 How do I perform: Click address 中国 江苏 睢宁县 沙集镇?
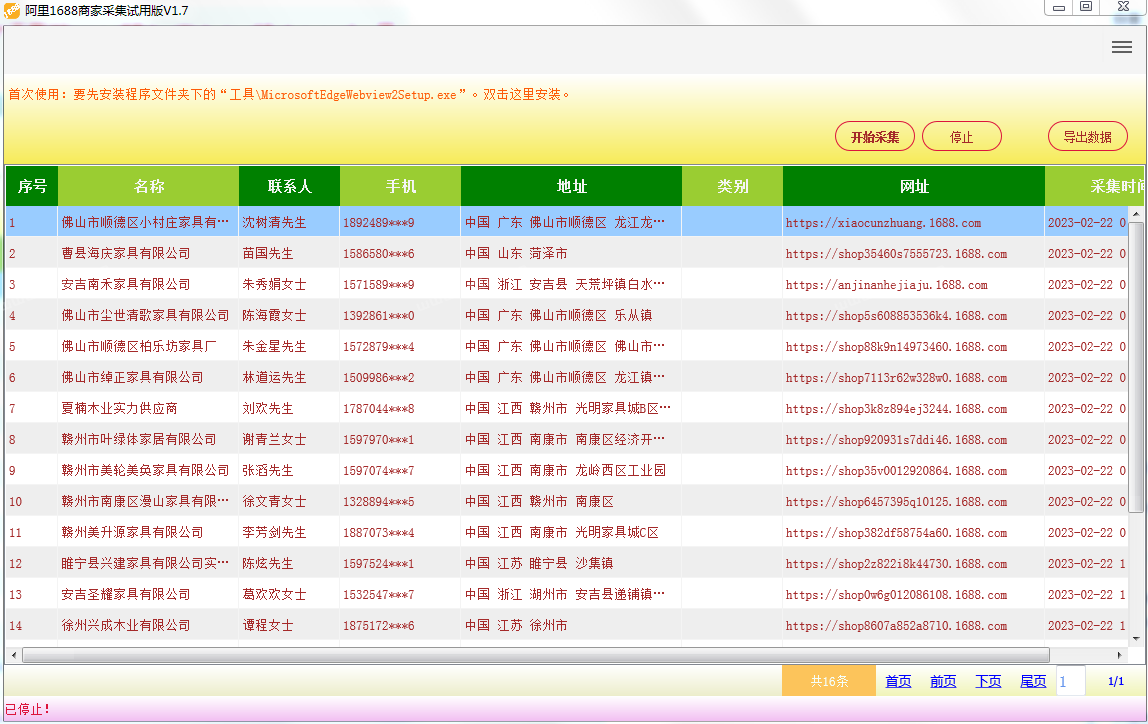click(539, 563)
